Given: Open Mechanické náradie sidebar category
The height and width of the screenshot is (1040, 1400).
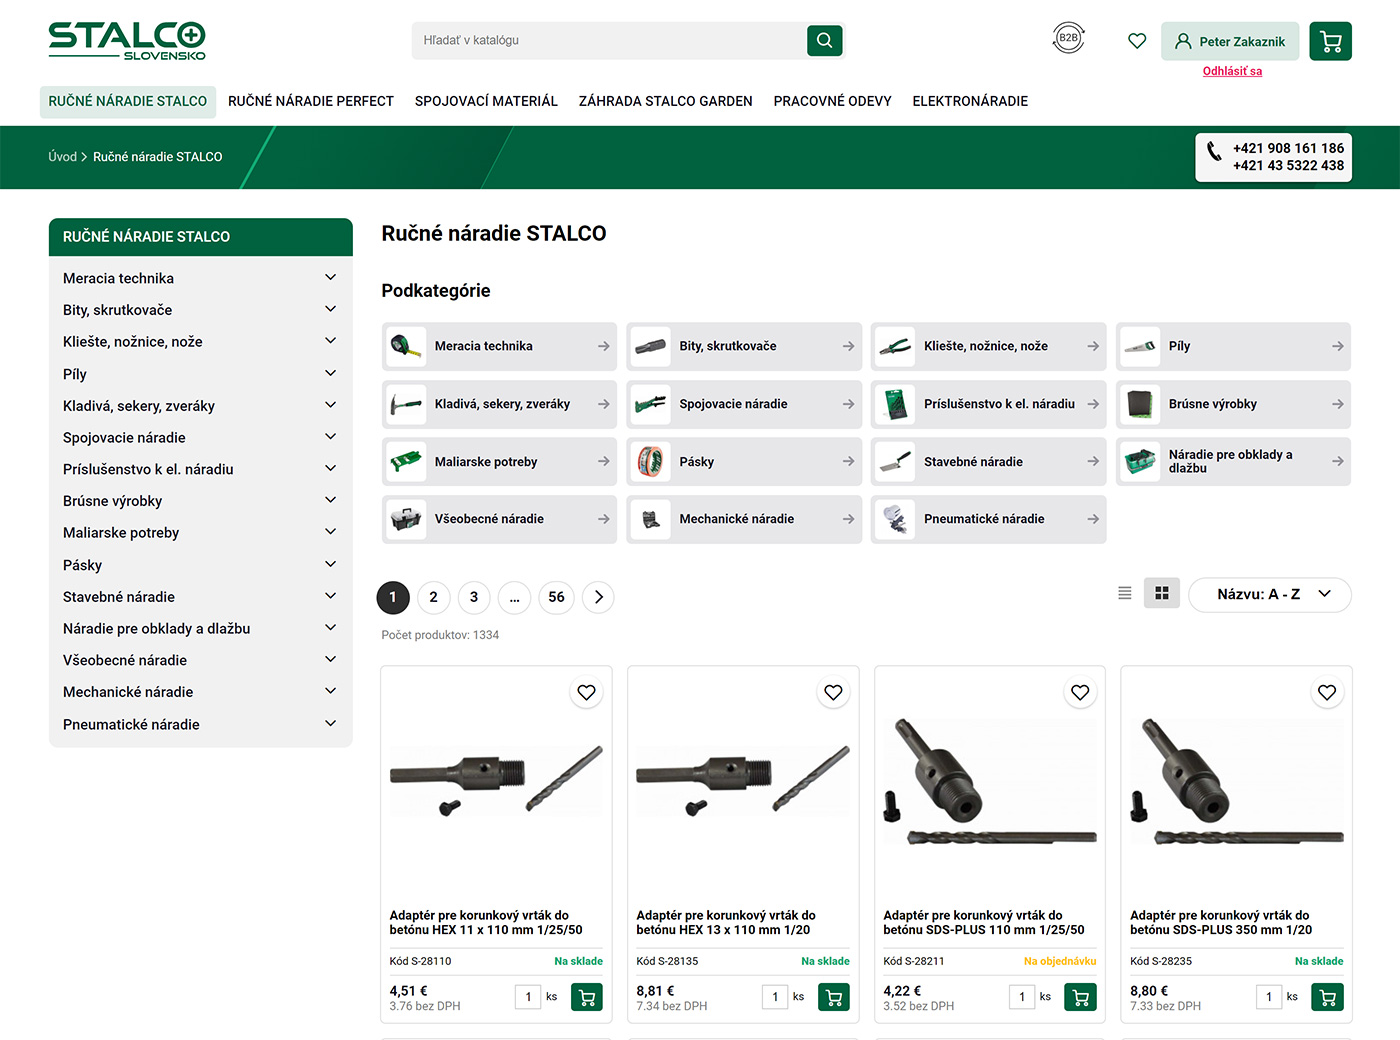Looking at the screenshot, I should (128, 692).
